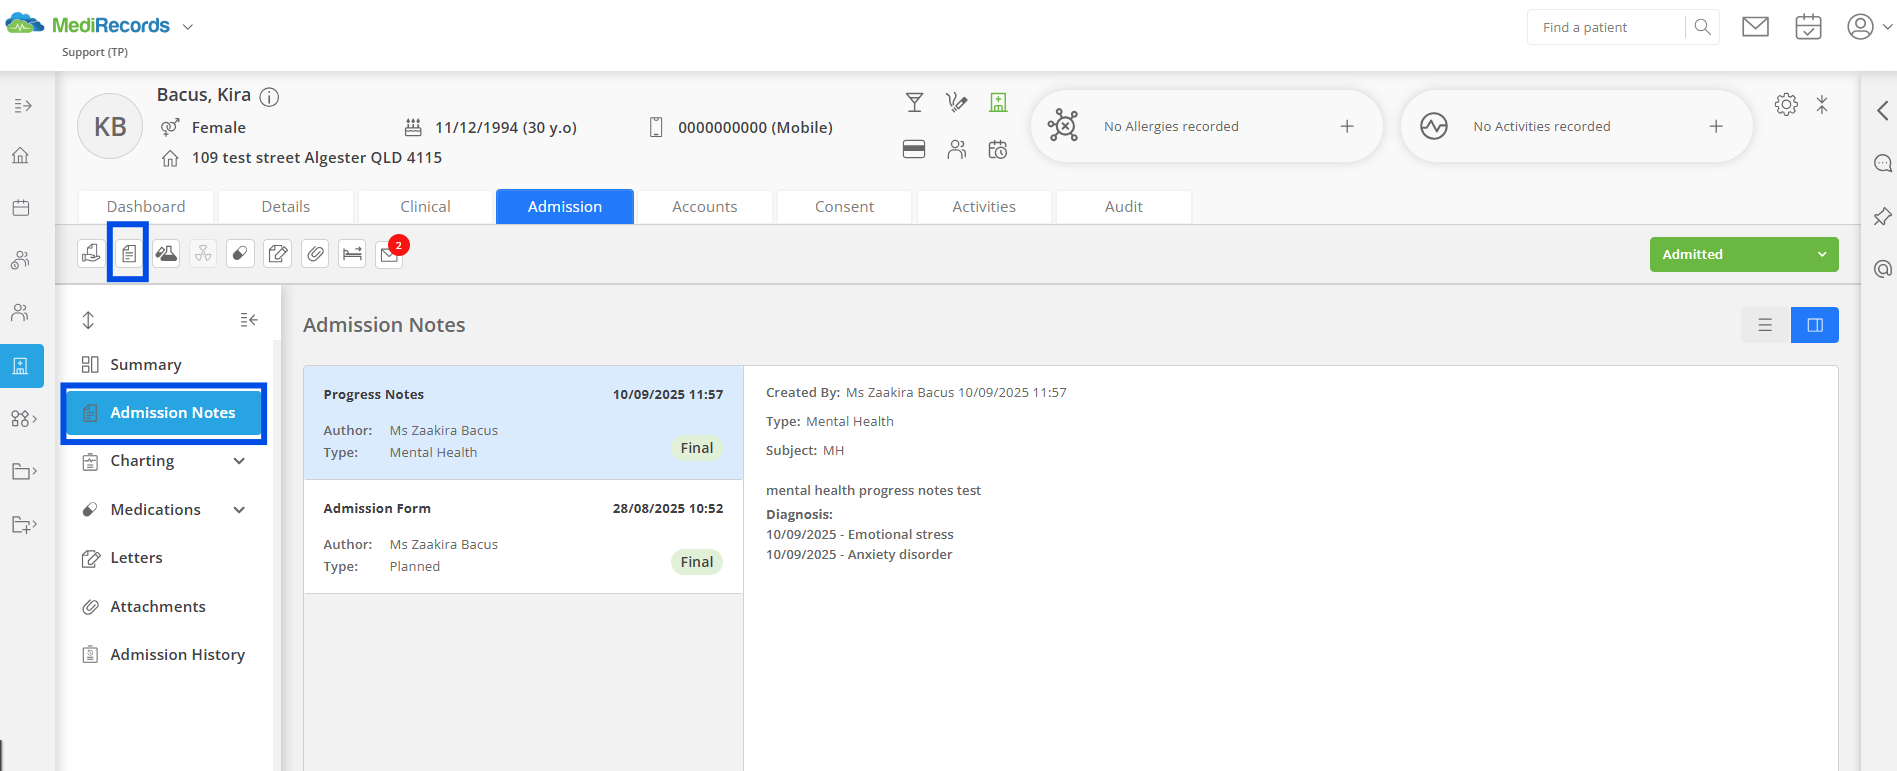
Task: Open the pathology flask toolbar icon
Action: pyautogui.click(x=166, y=254)
